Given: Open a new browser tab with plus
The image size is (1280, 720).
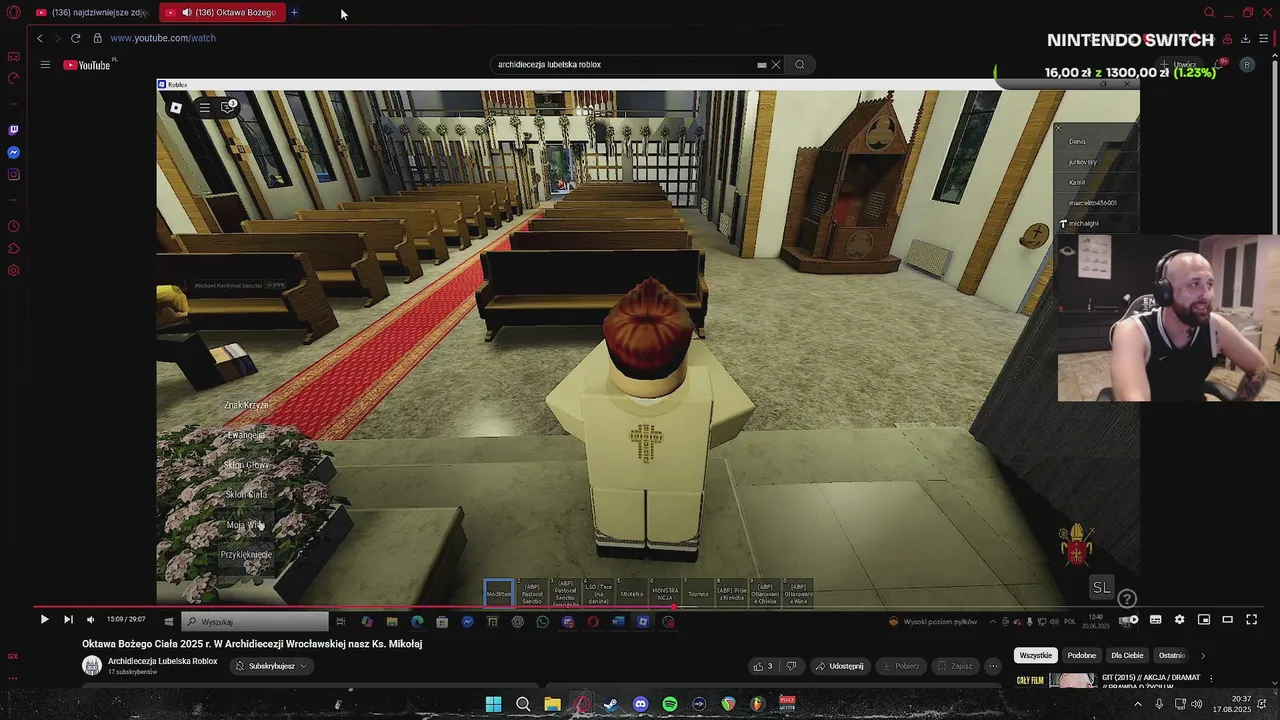Looking at the screenshot, I should click(294, 13).
